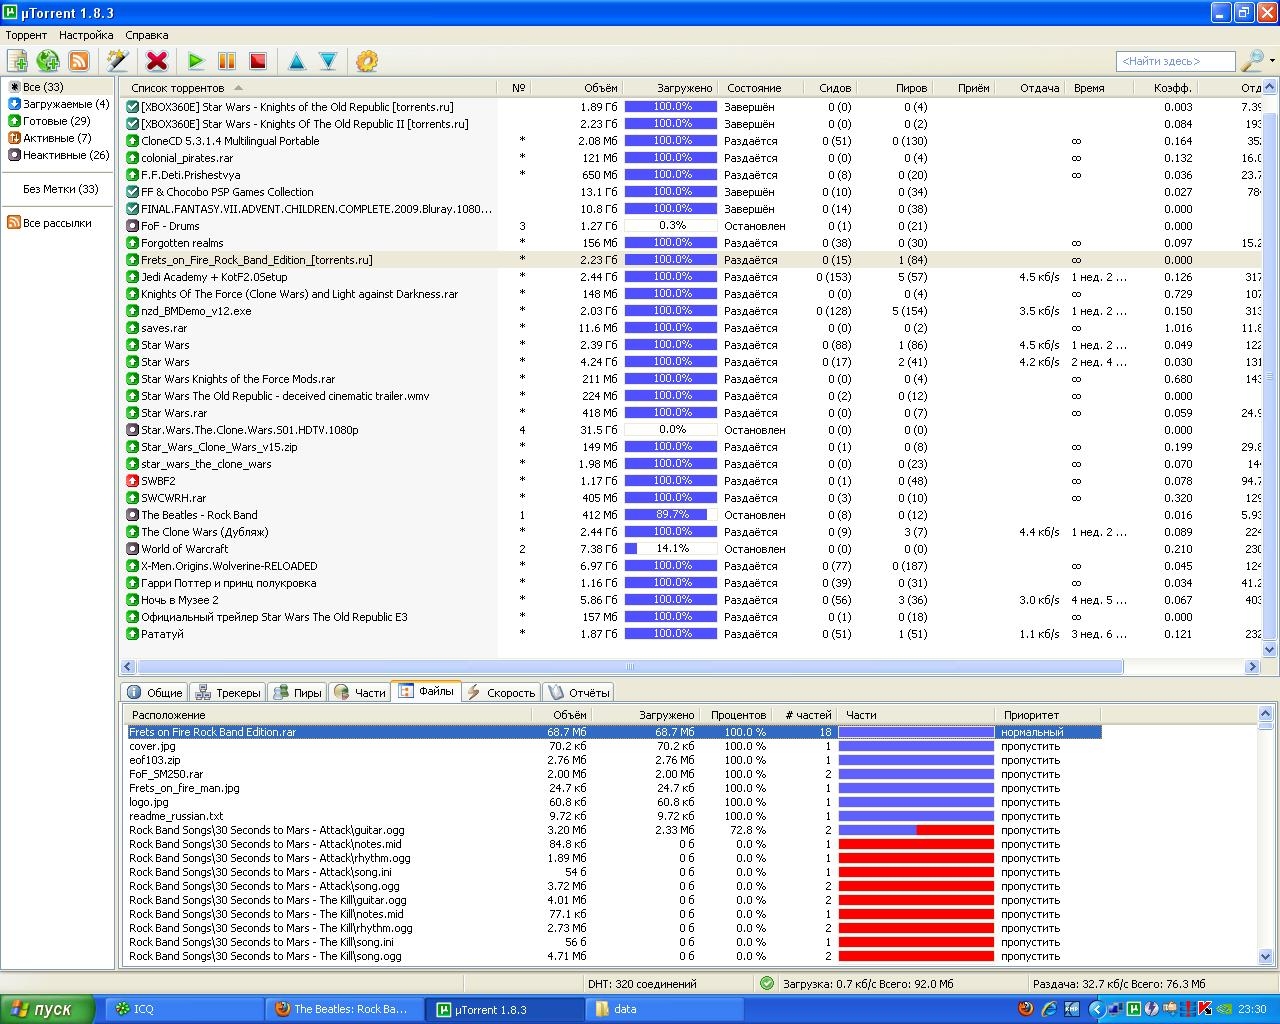This screenshot has height=1024, width=1280.
Task: Click the red Stop torrent icon
Action: 258,61
